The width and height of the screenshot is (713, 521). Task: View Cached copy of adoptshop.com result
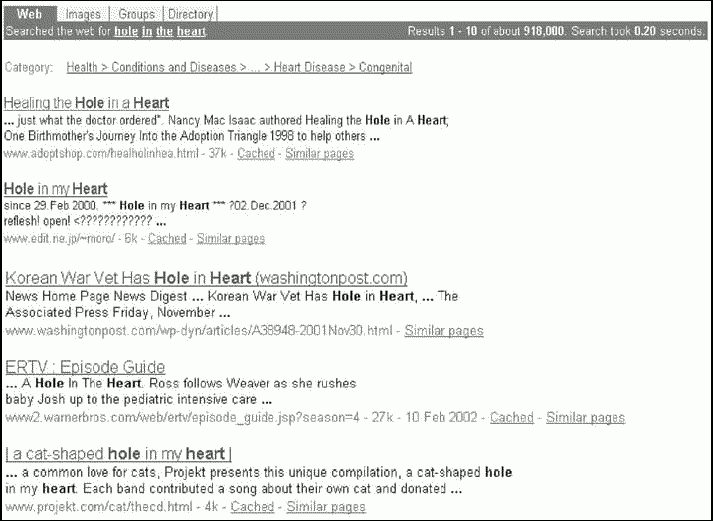(256, 154)
